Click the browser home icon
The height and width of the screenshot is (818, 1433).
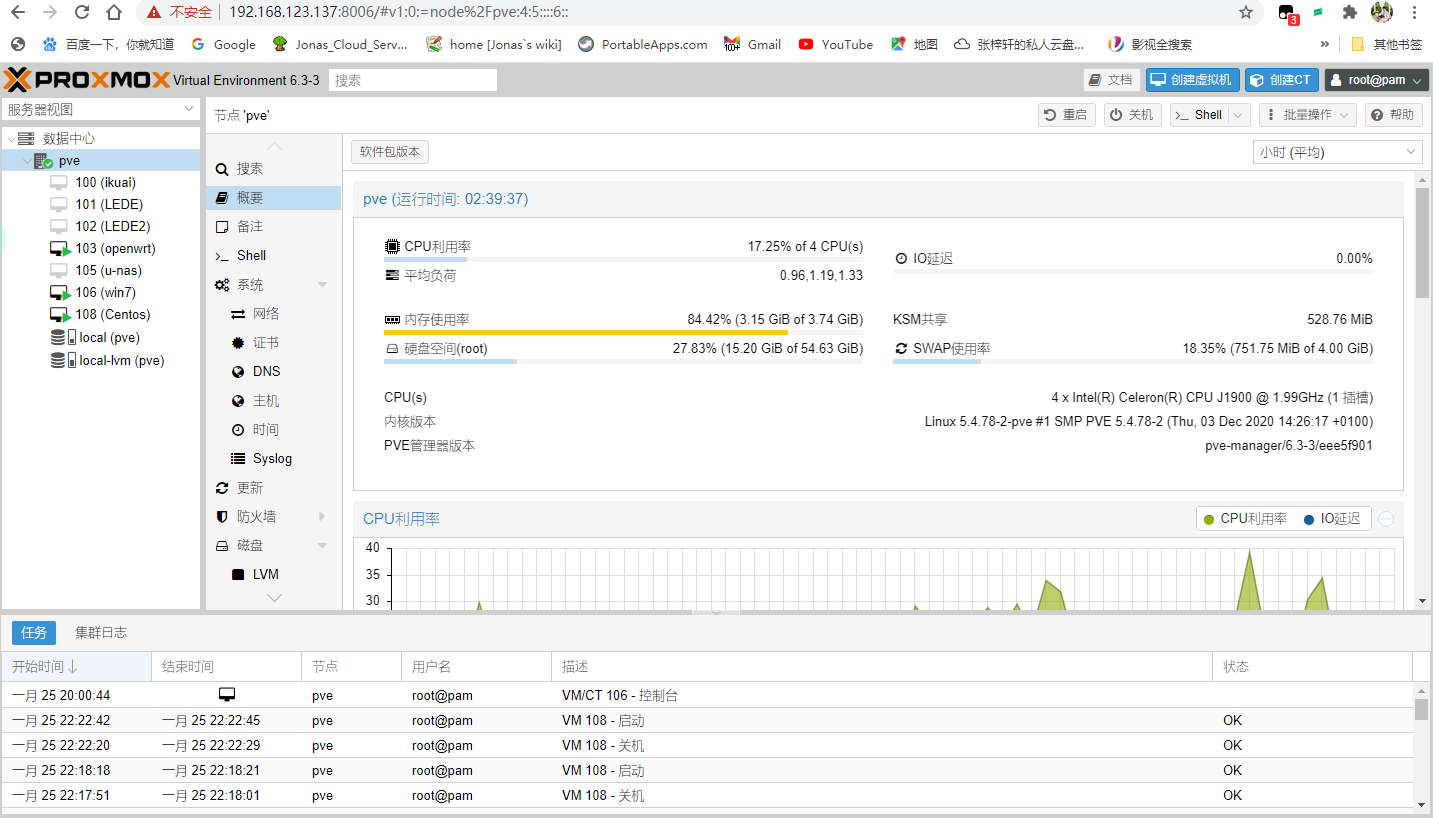pyautogui.click(x=114, y=12)
